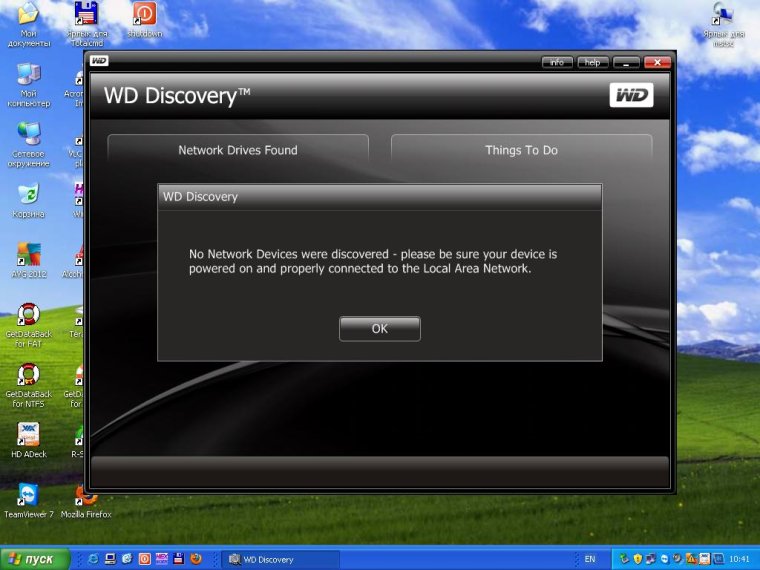Click the red shutdown quick launch icon
760x570 pixels.
tap(144, 559)
